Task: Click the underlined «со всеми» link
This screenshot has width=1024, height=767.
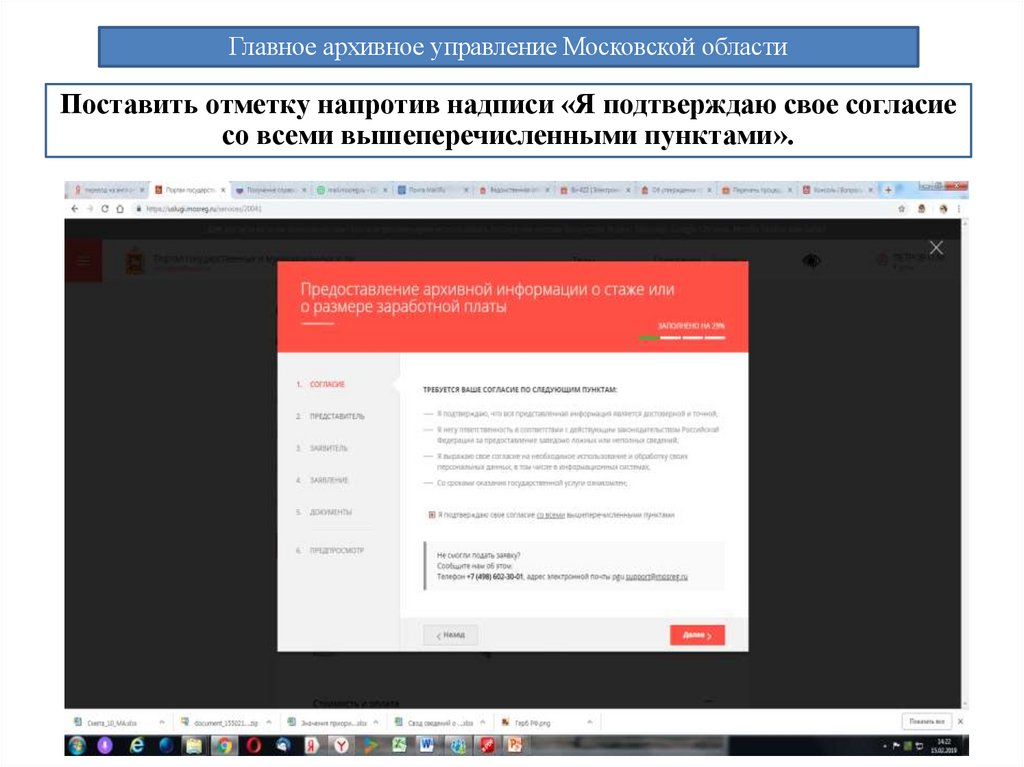Action: point(551,515)
